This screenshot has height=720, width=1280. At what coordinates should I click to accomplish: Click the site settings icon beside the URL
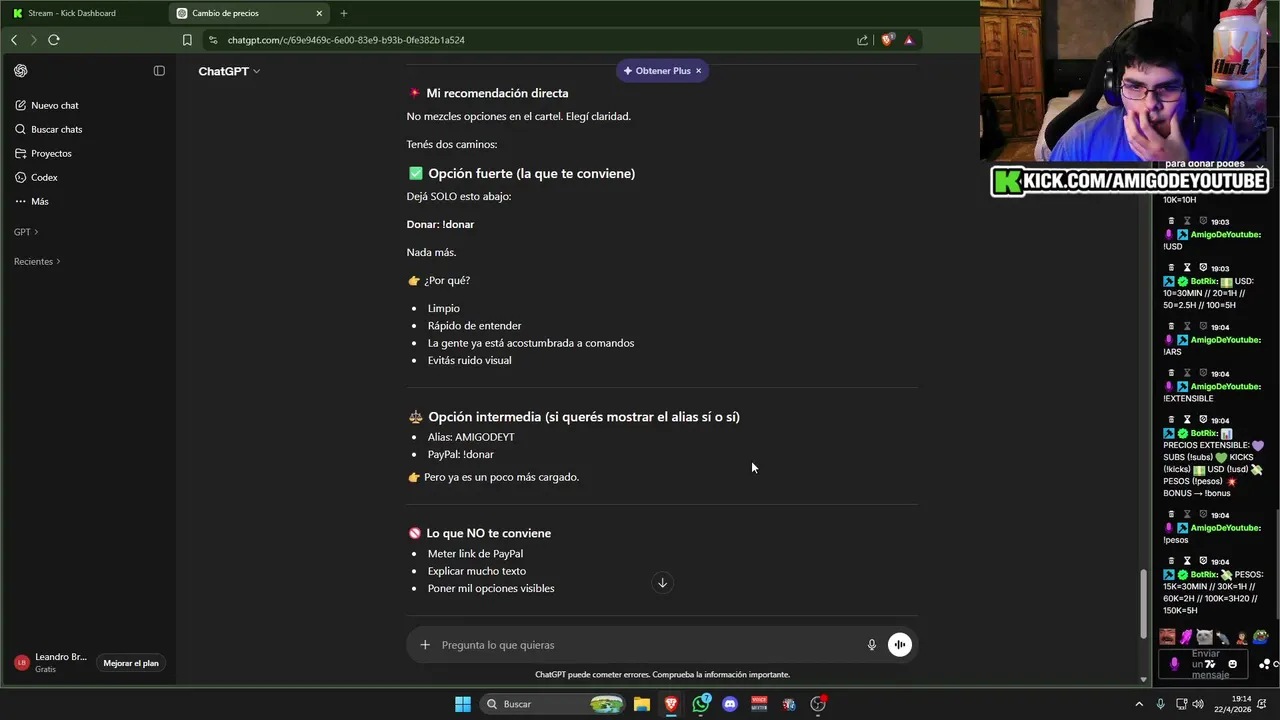pos(213,40)
